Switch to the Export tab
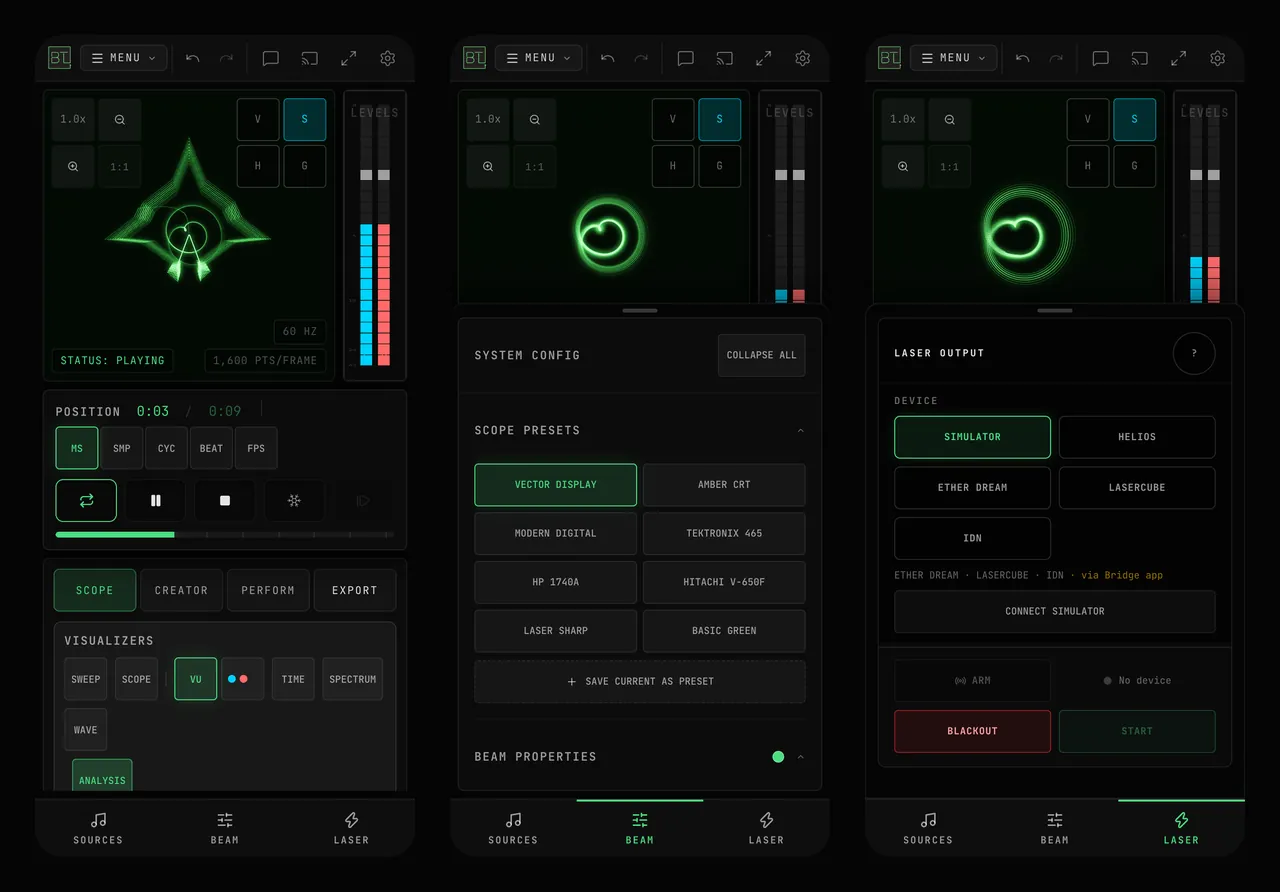 (355, 590)
